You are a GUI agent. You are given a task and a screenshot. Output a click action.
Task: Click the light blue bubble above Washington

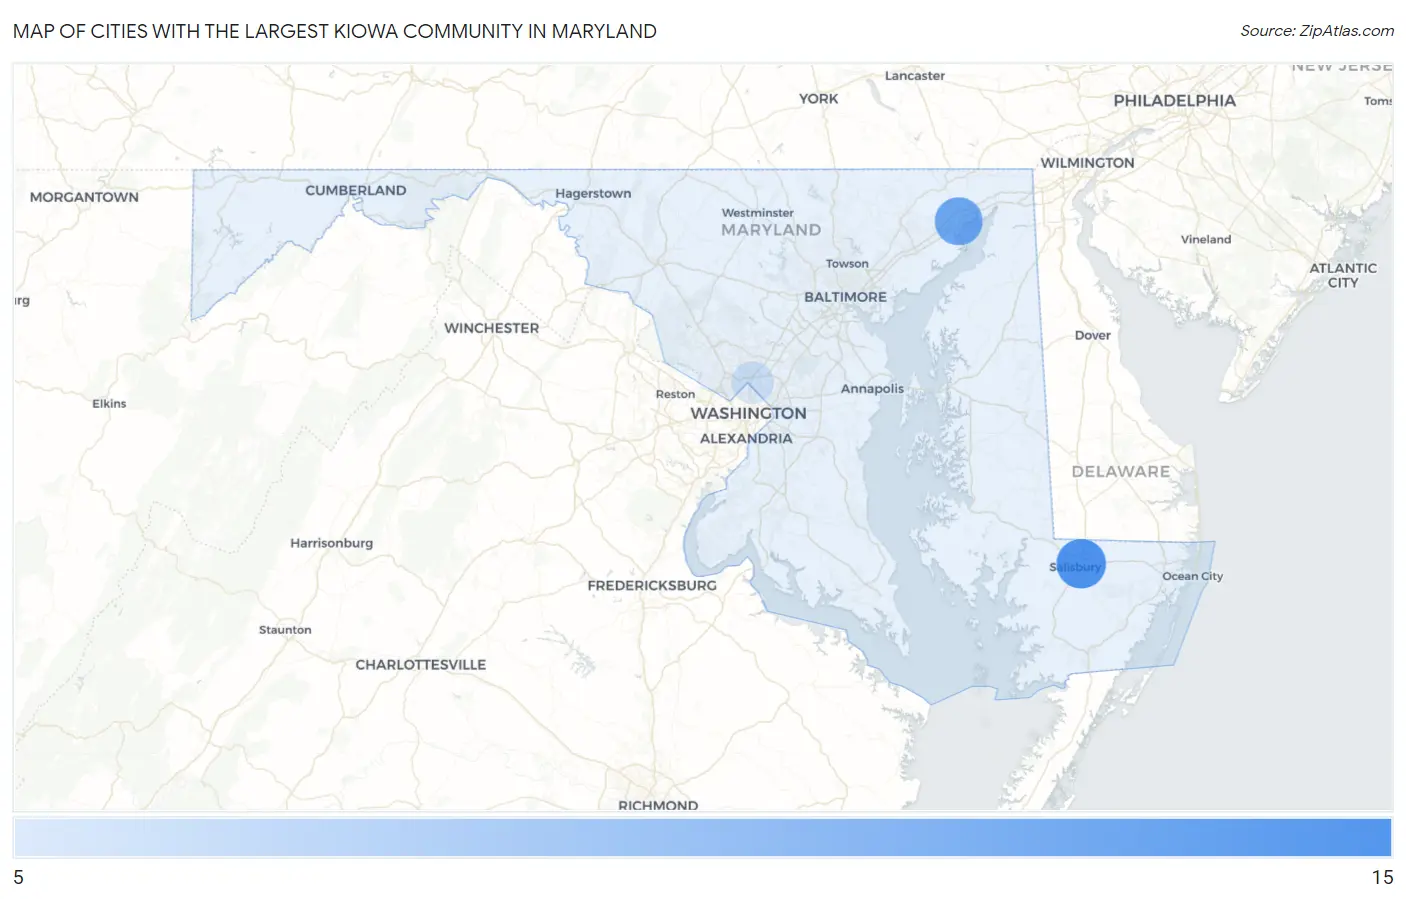point(752,383)
